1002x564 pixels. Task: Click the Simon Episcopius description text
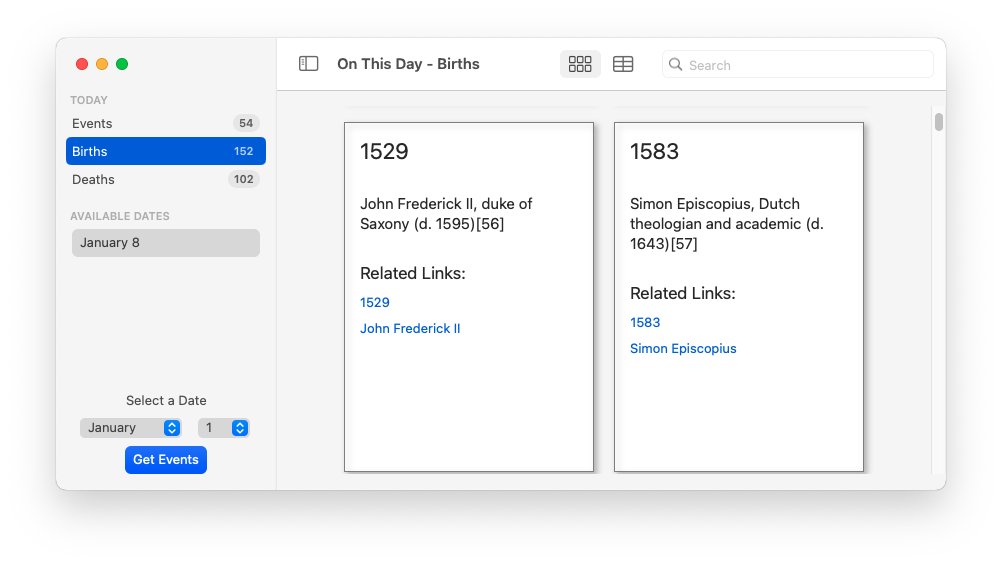tap(727, 224)
